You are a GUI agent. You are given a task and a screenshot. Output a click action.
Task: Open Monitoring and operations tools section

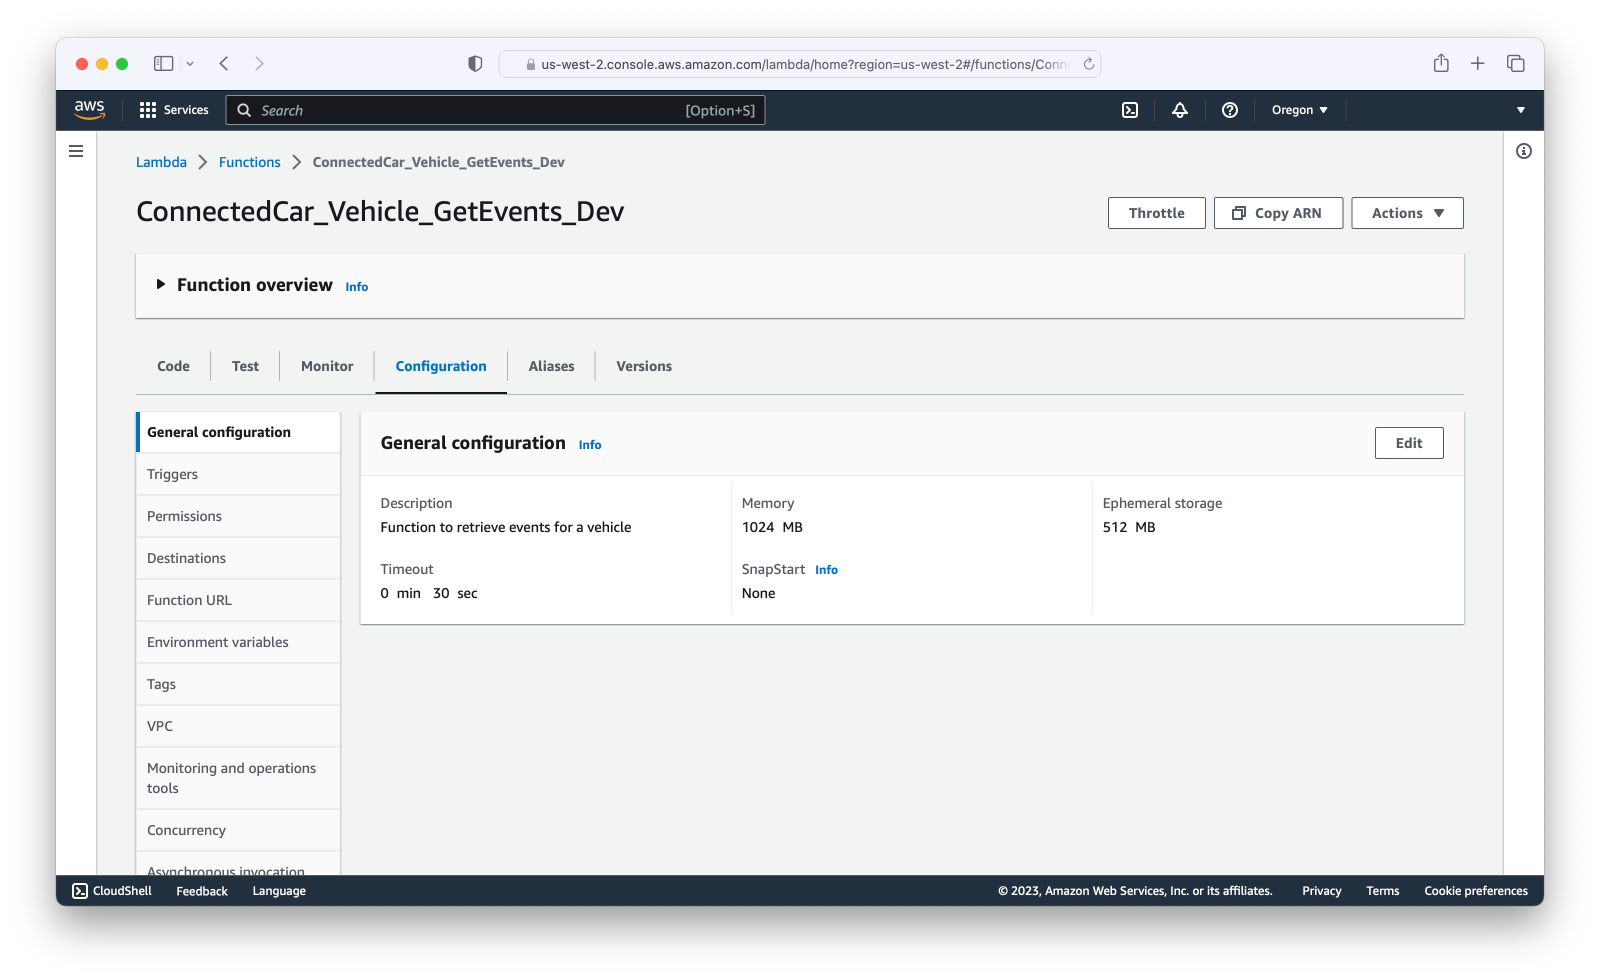[238, 778]
